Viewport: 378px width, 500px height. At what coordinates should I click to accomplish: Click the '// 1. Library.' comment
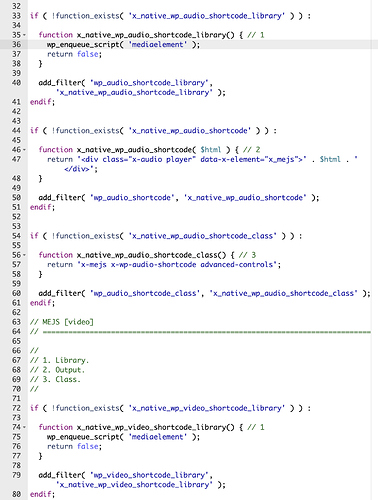click(59, 360)
